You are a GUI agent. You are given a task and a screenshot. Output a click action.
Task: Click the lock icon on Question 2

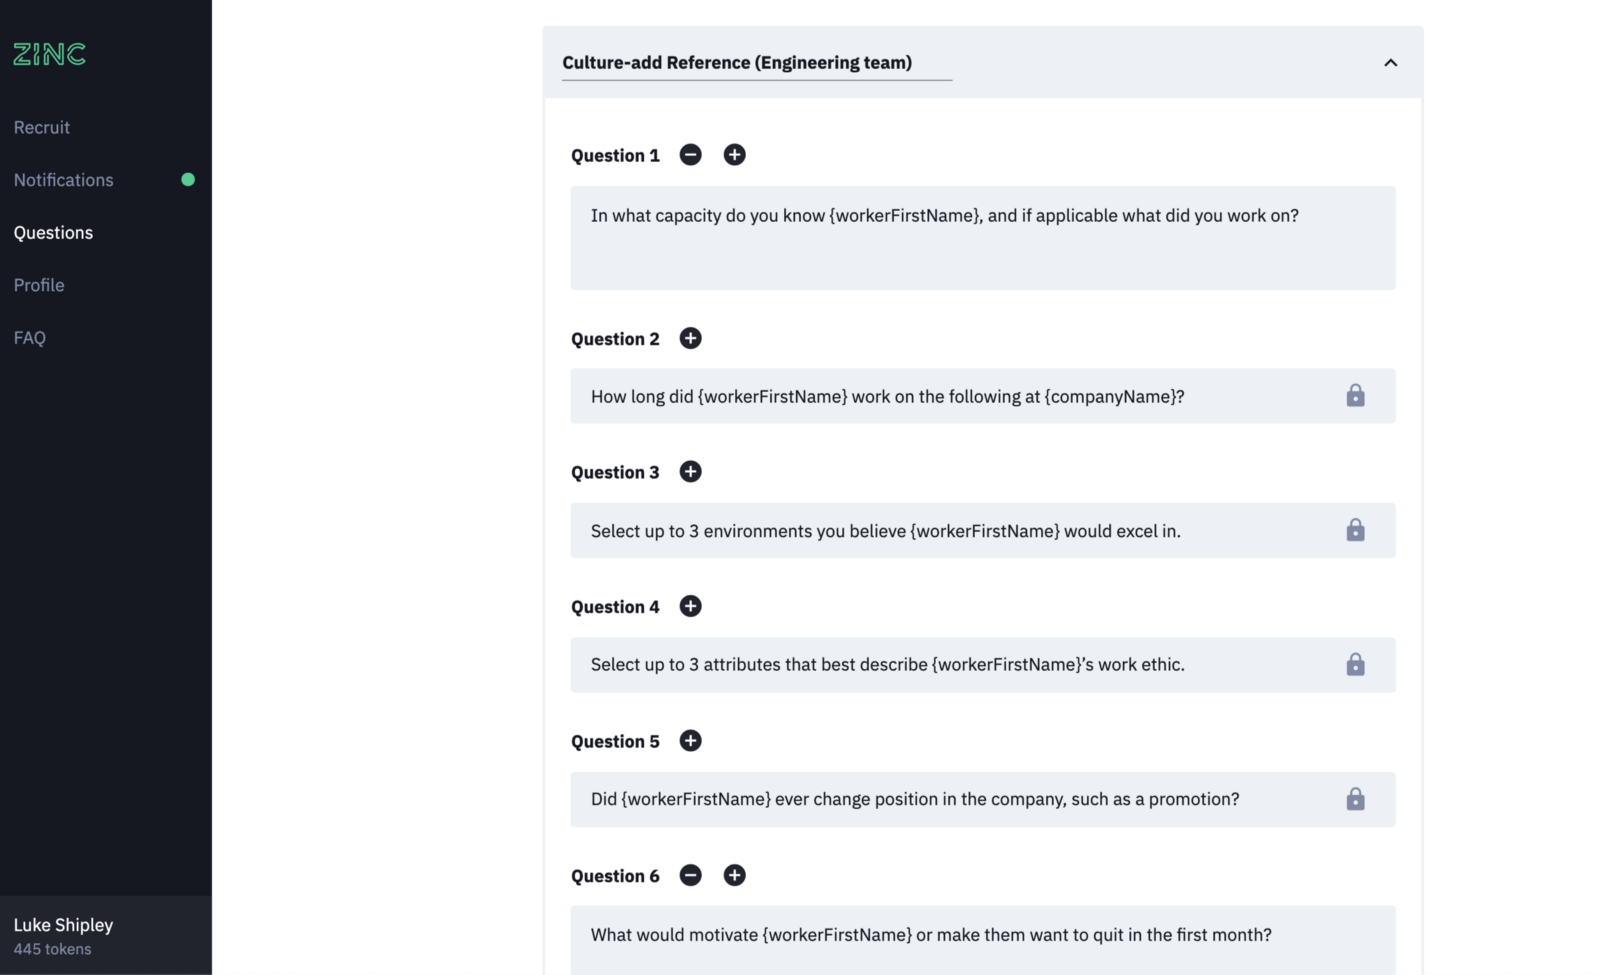tap(1355, 396)
